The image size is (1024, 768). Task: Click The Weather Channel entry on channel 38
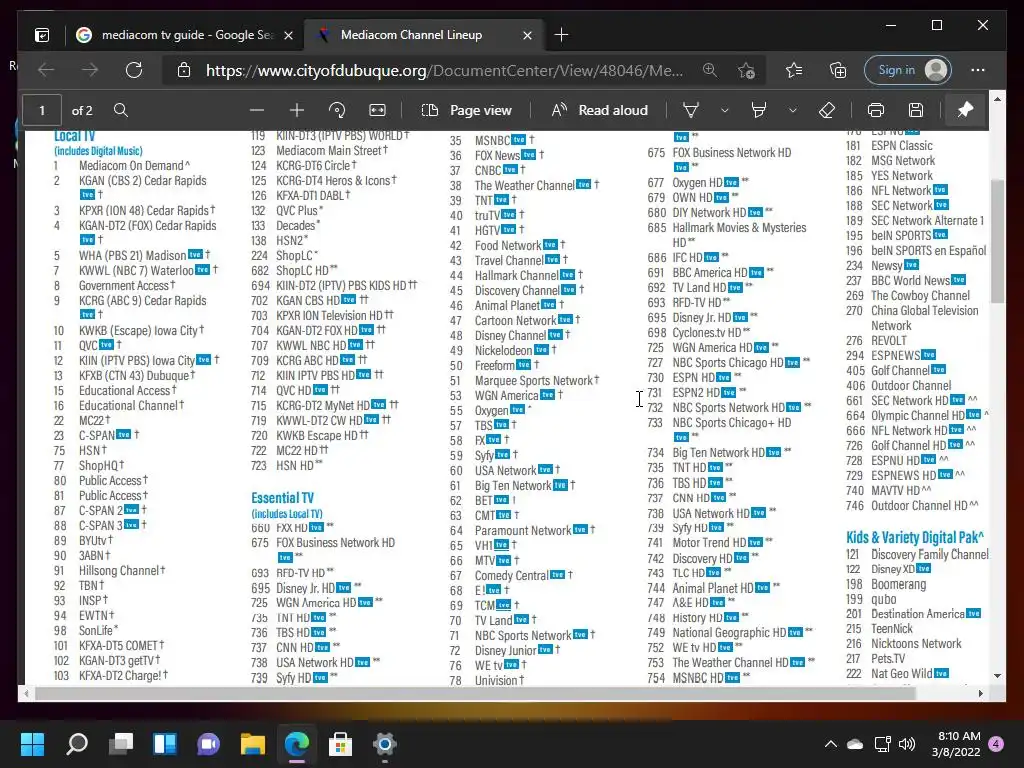click(524, 185)
